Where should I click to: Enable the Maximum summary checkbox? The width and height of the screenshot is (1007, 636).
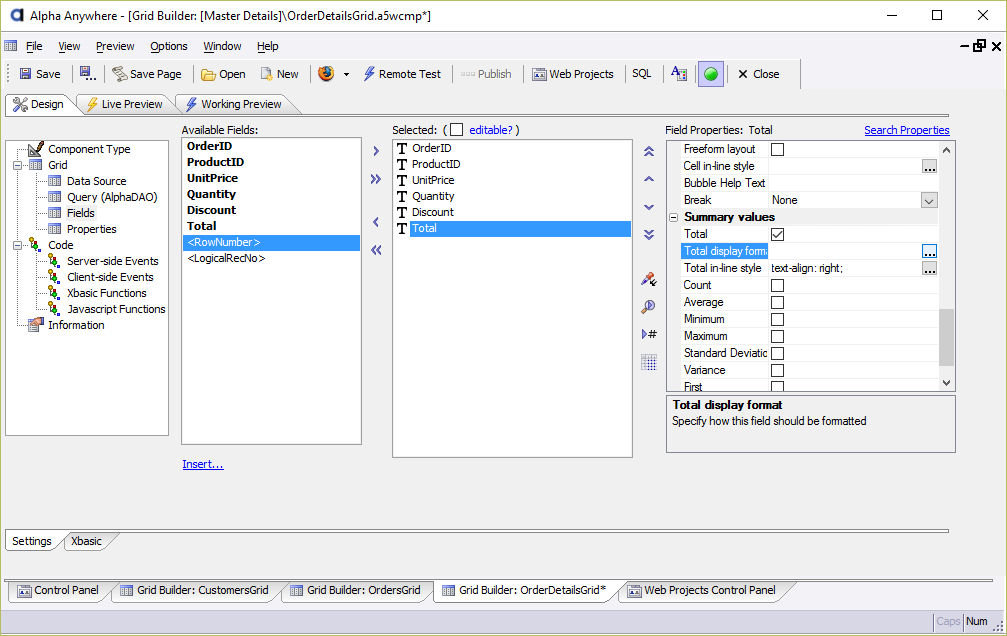[777, 337]
